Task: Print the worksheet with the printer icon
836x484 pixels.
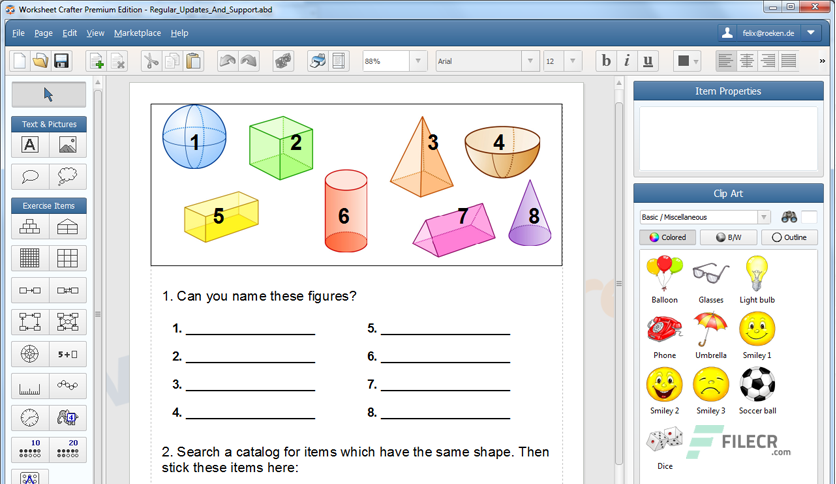Action: point(318,61)
